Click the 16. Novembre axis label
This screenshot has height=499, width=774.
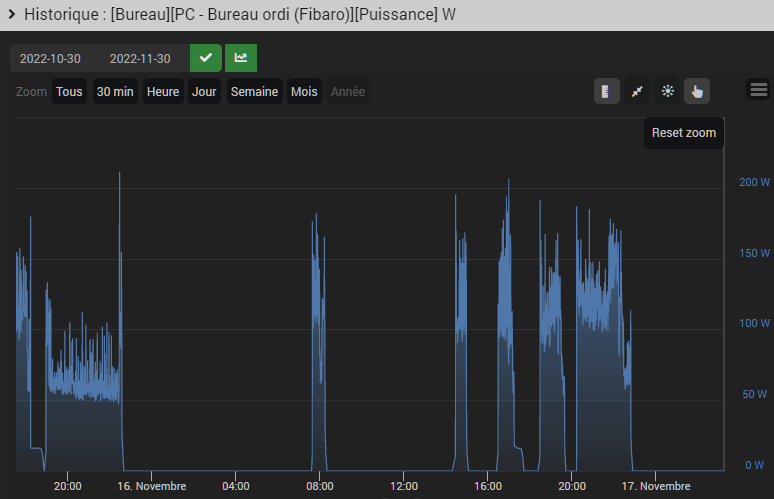152,486
